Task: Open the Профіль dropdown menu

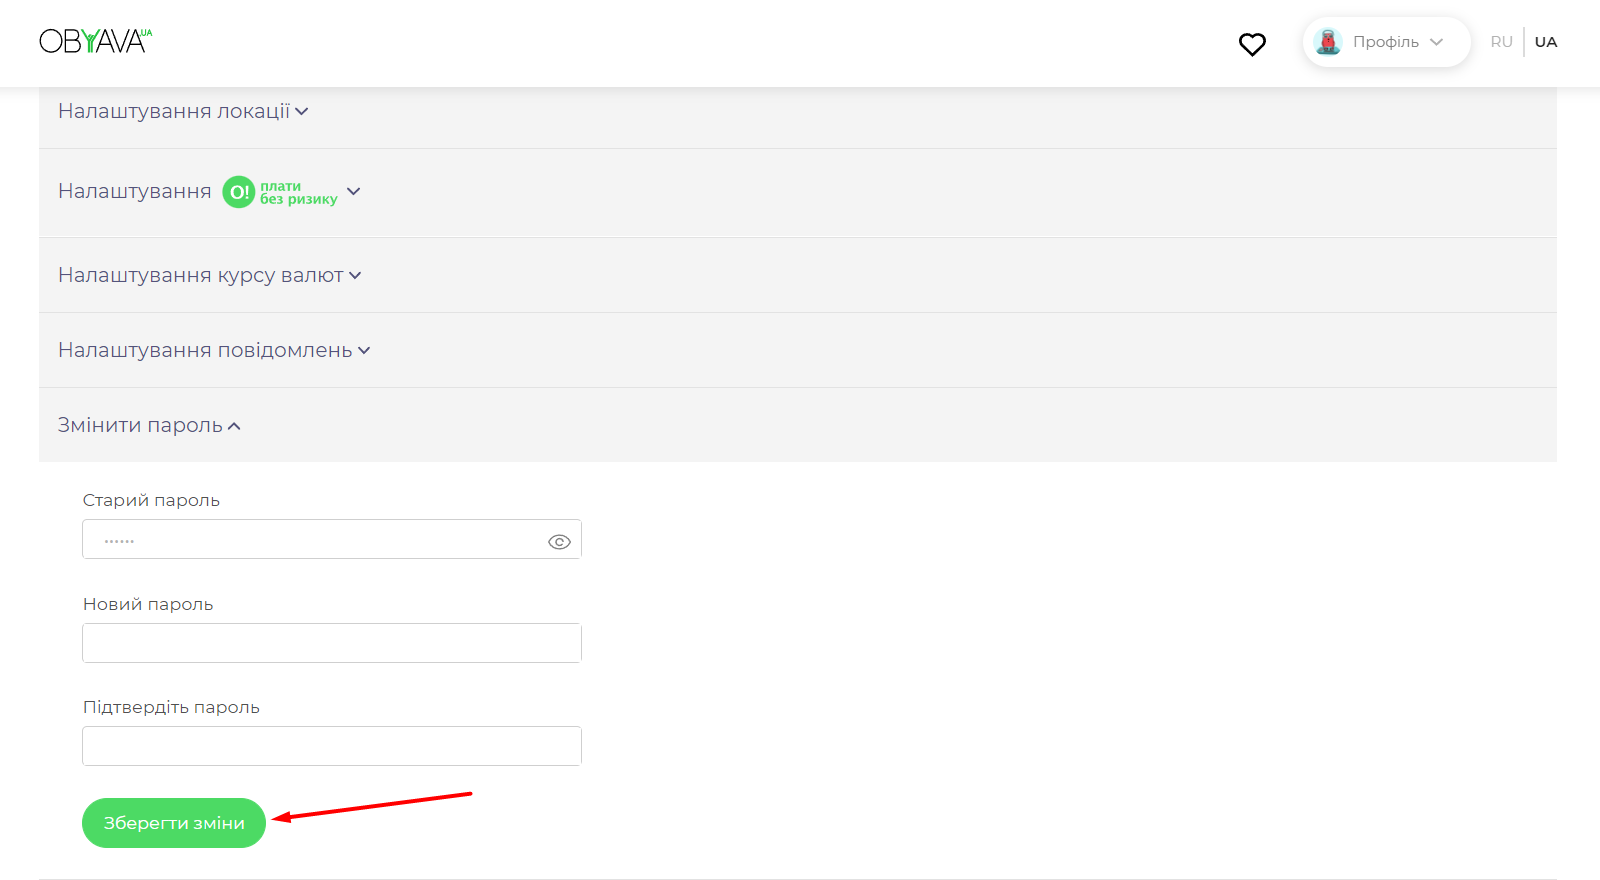Action: pyautogui.click(x=1386, y=42)
